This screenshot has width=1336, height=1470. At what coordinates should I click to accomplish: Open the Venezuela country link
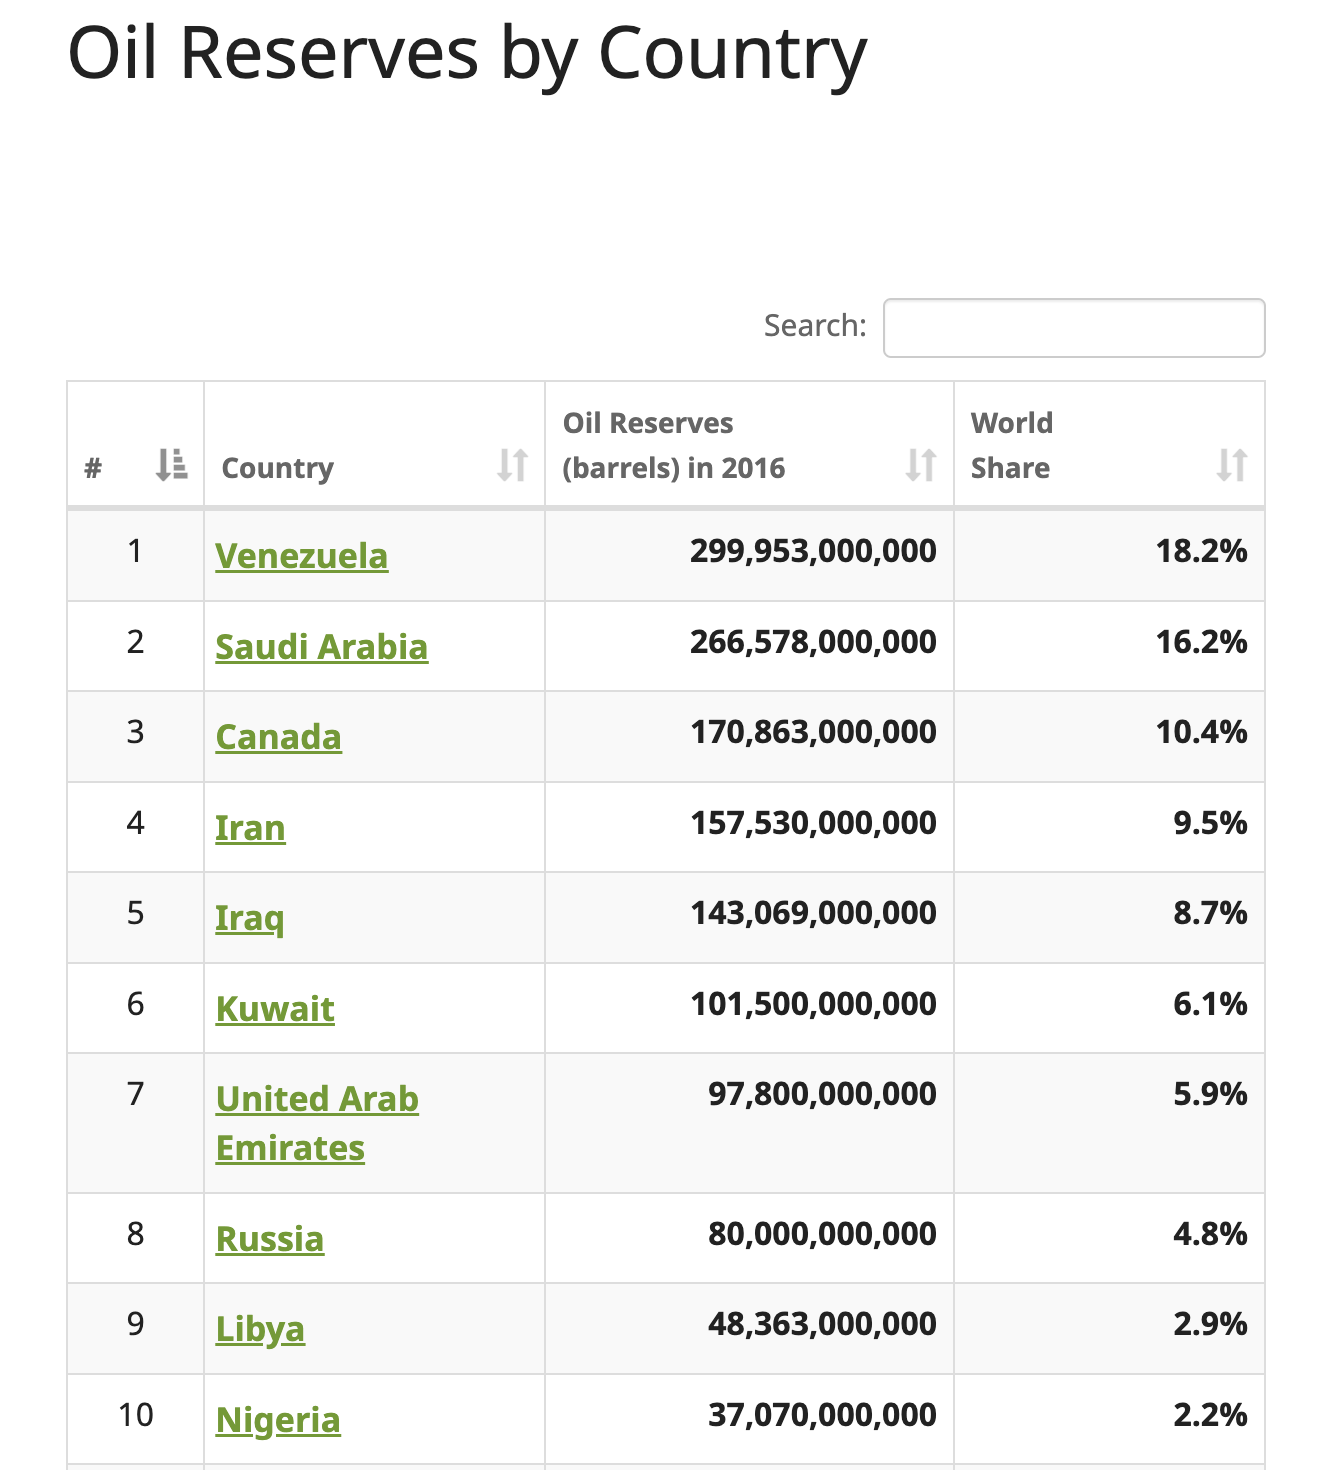(301, 556)
